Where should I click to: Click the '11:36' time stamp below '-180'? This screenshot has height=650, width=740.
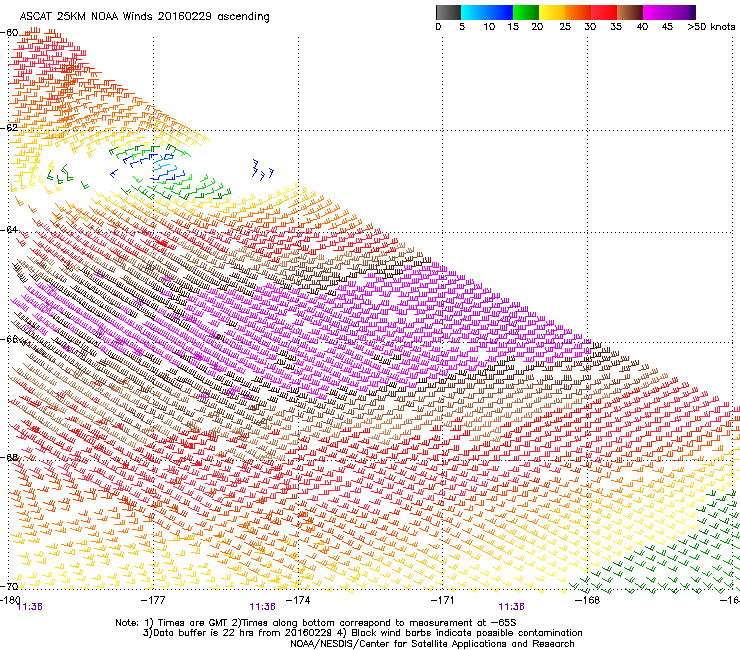click(29, 607)
